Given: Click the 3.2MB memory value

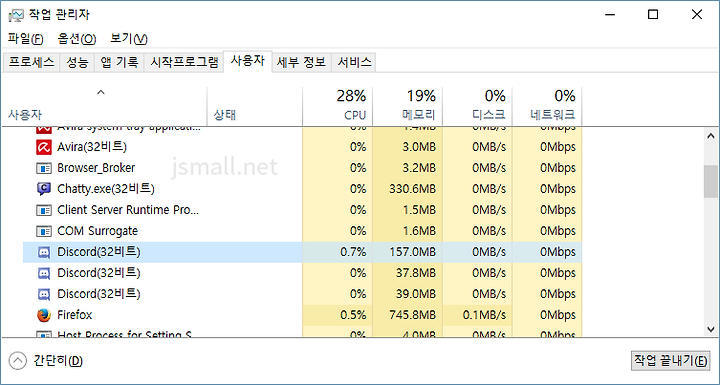Looking at the screenshot, I should [419, 168].
